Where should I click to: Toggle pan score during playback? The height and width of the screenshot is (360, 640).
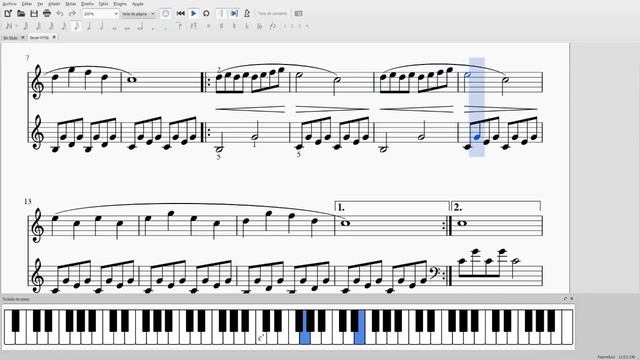234,13
